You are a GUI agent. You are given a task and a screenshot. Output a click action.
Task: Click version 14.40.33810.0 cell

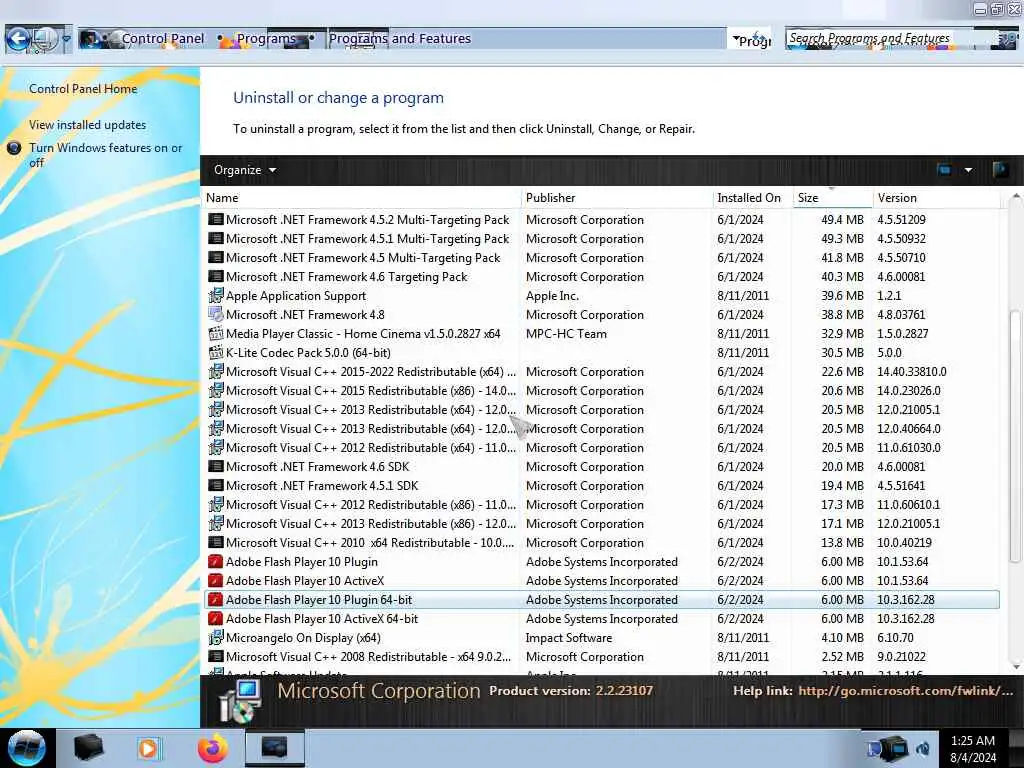(912, 372)
